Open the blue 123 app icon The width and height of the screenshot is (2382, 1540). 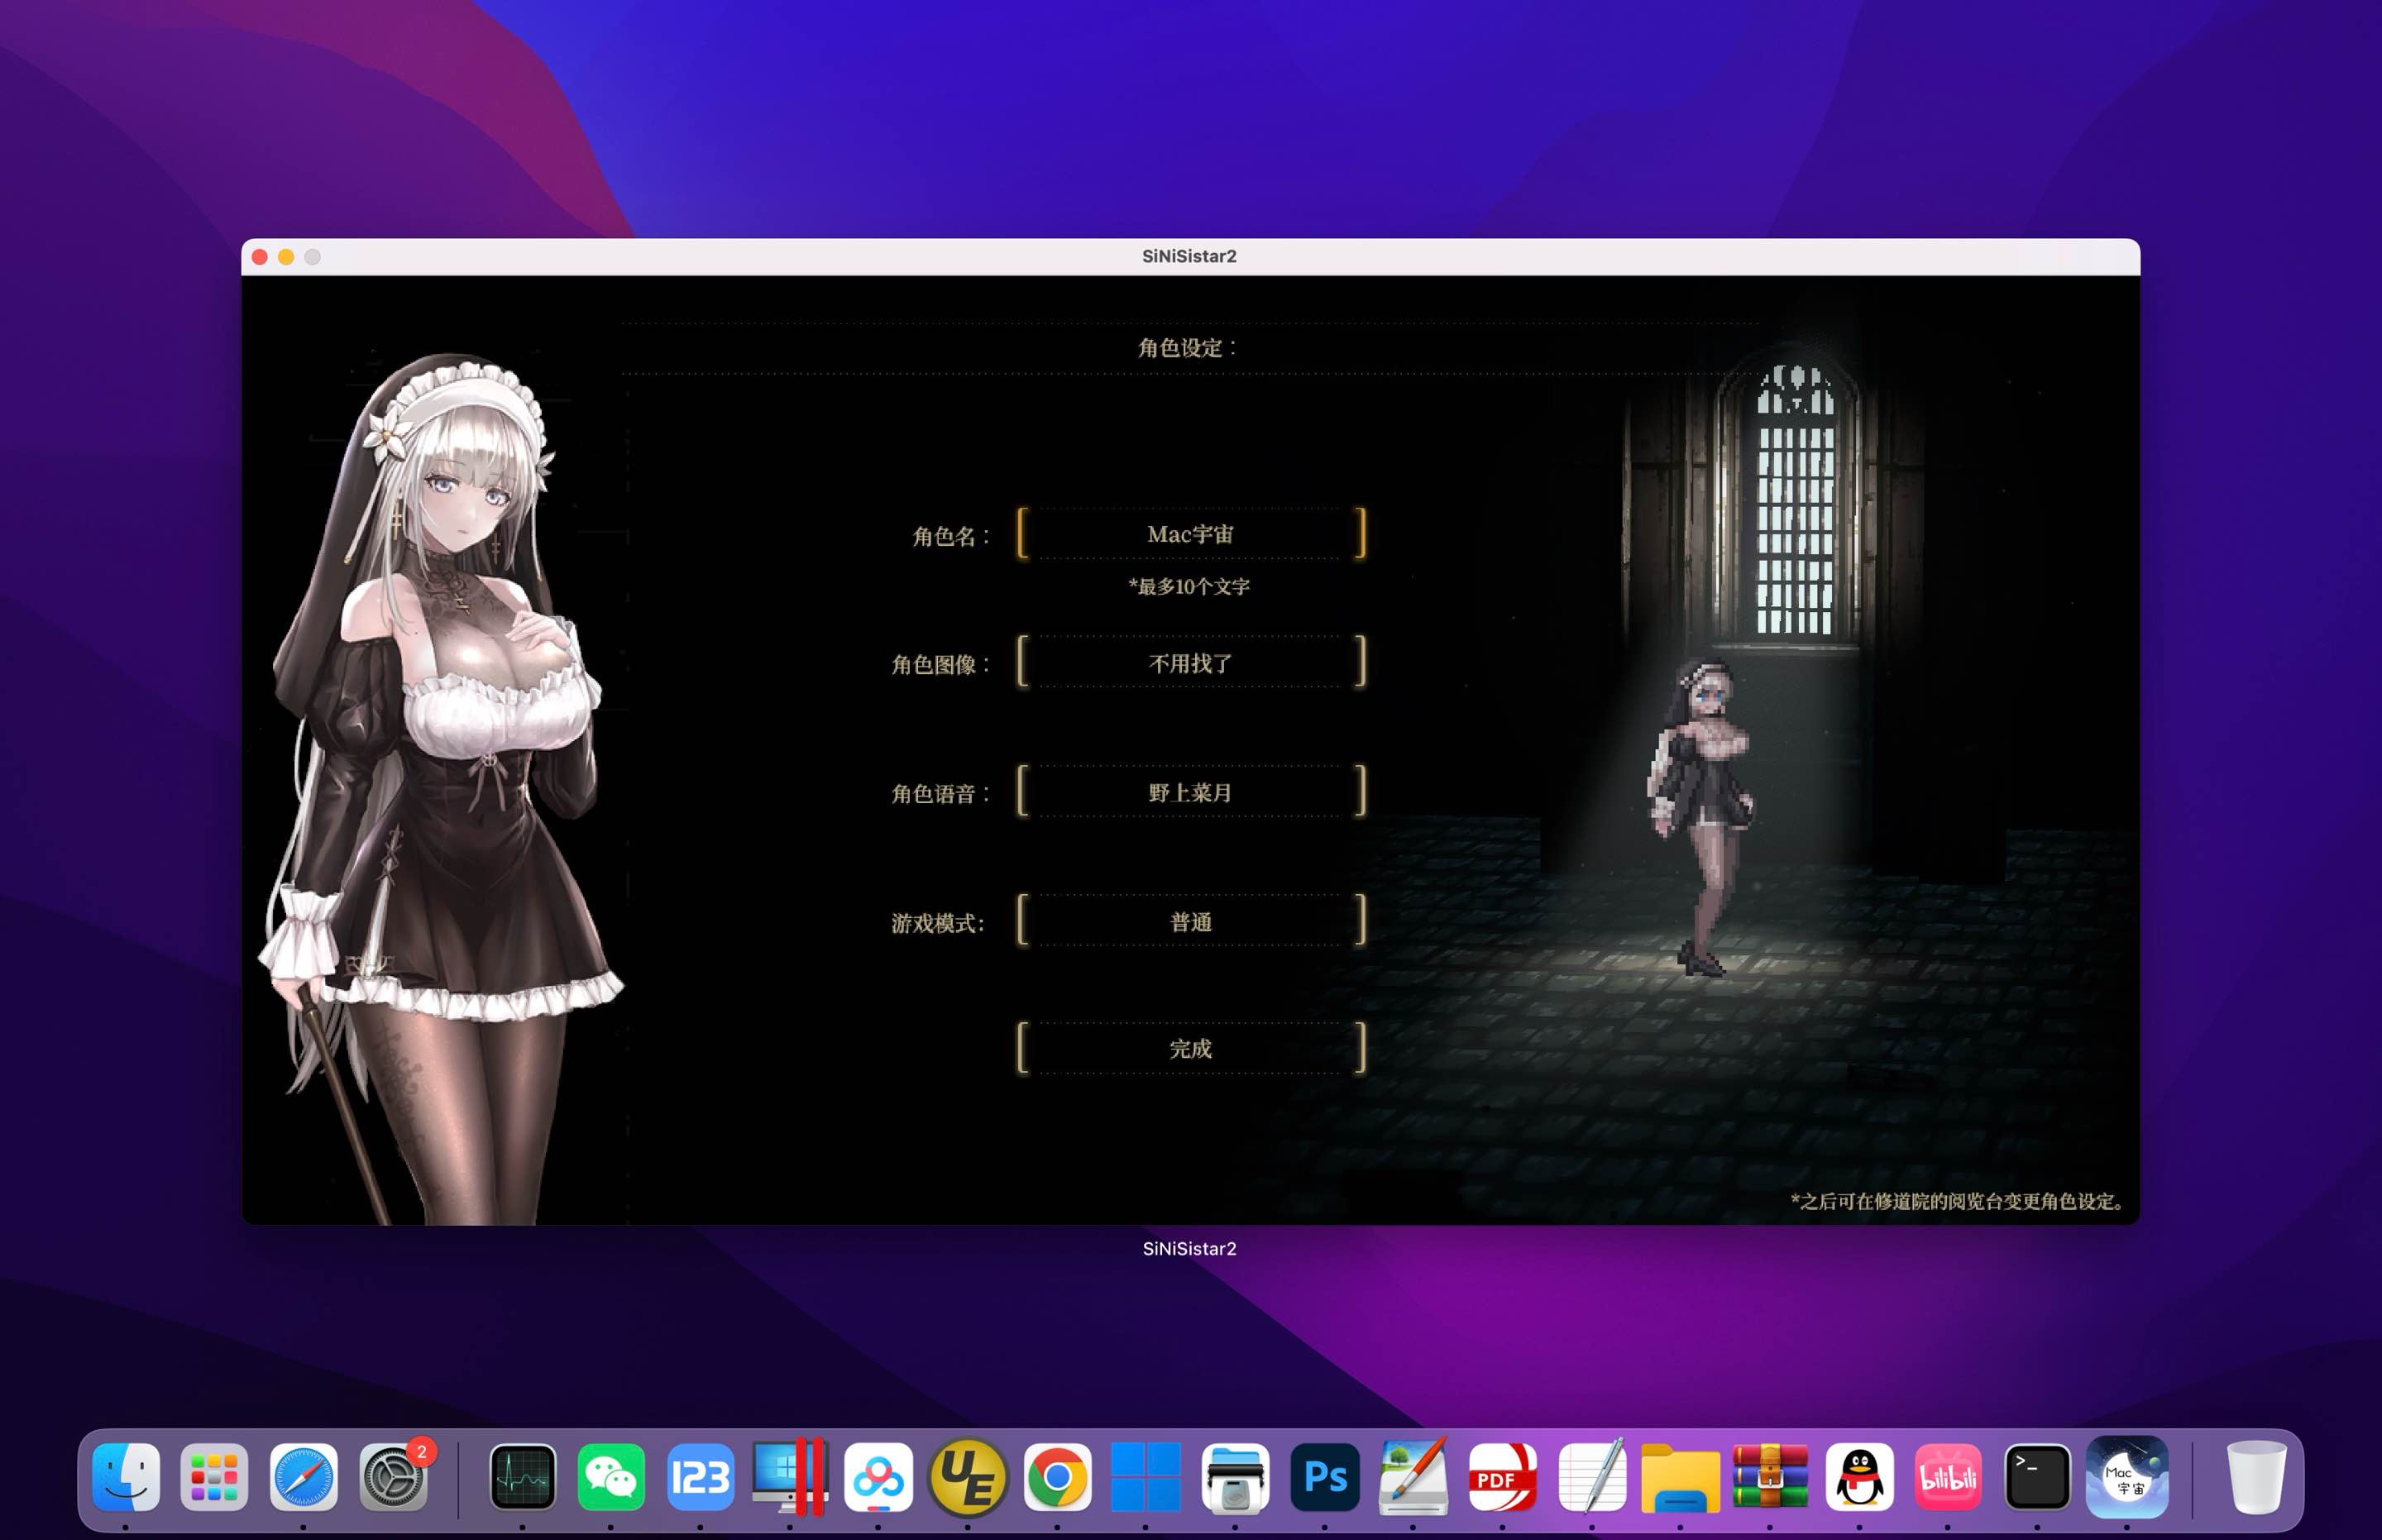tap(700, 1477)
